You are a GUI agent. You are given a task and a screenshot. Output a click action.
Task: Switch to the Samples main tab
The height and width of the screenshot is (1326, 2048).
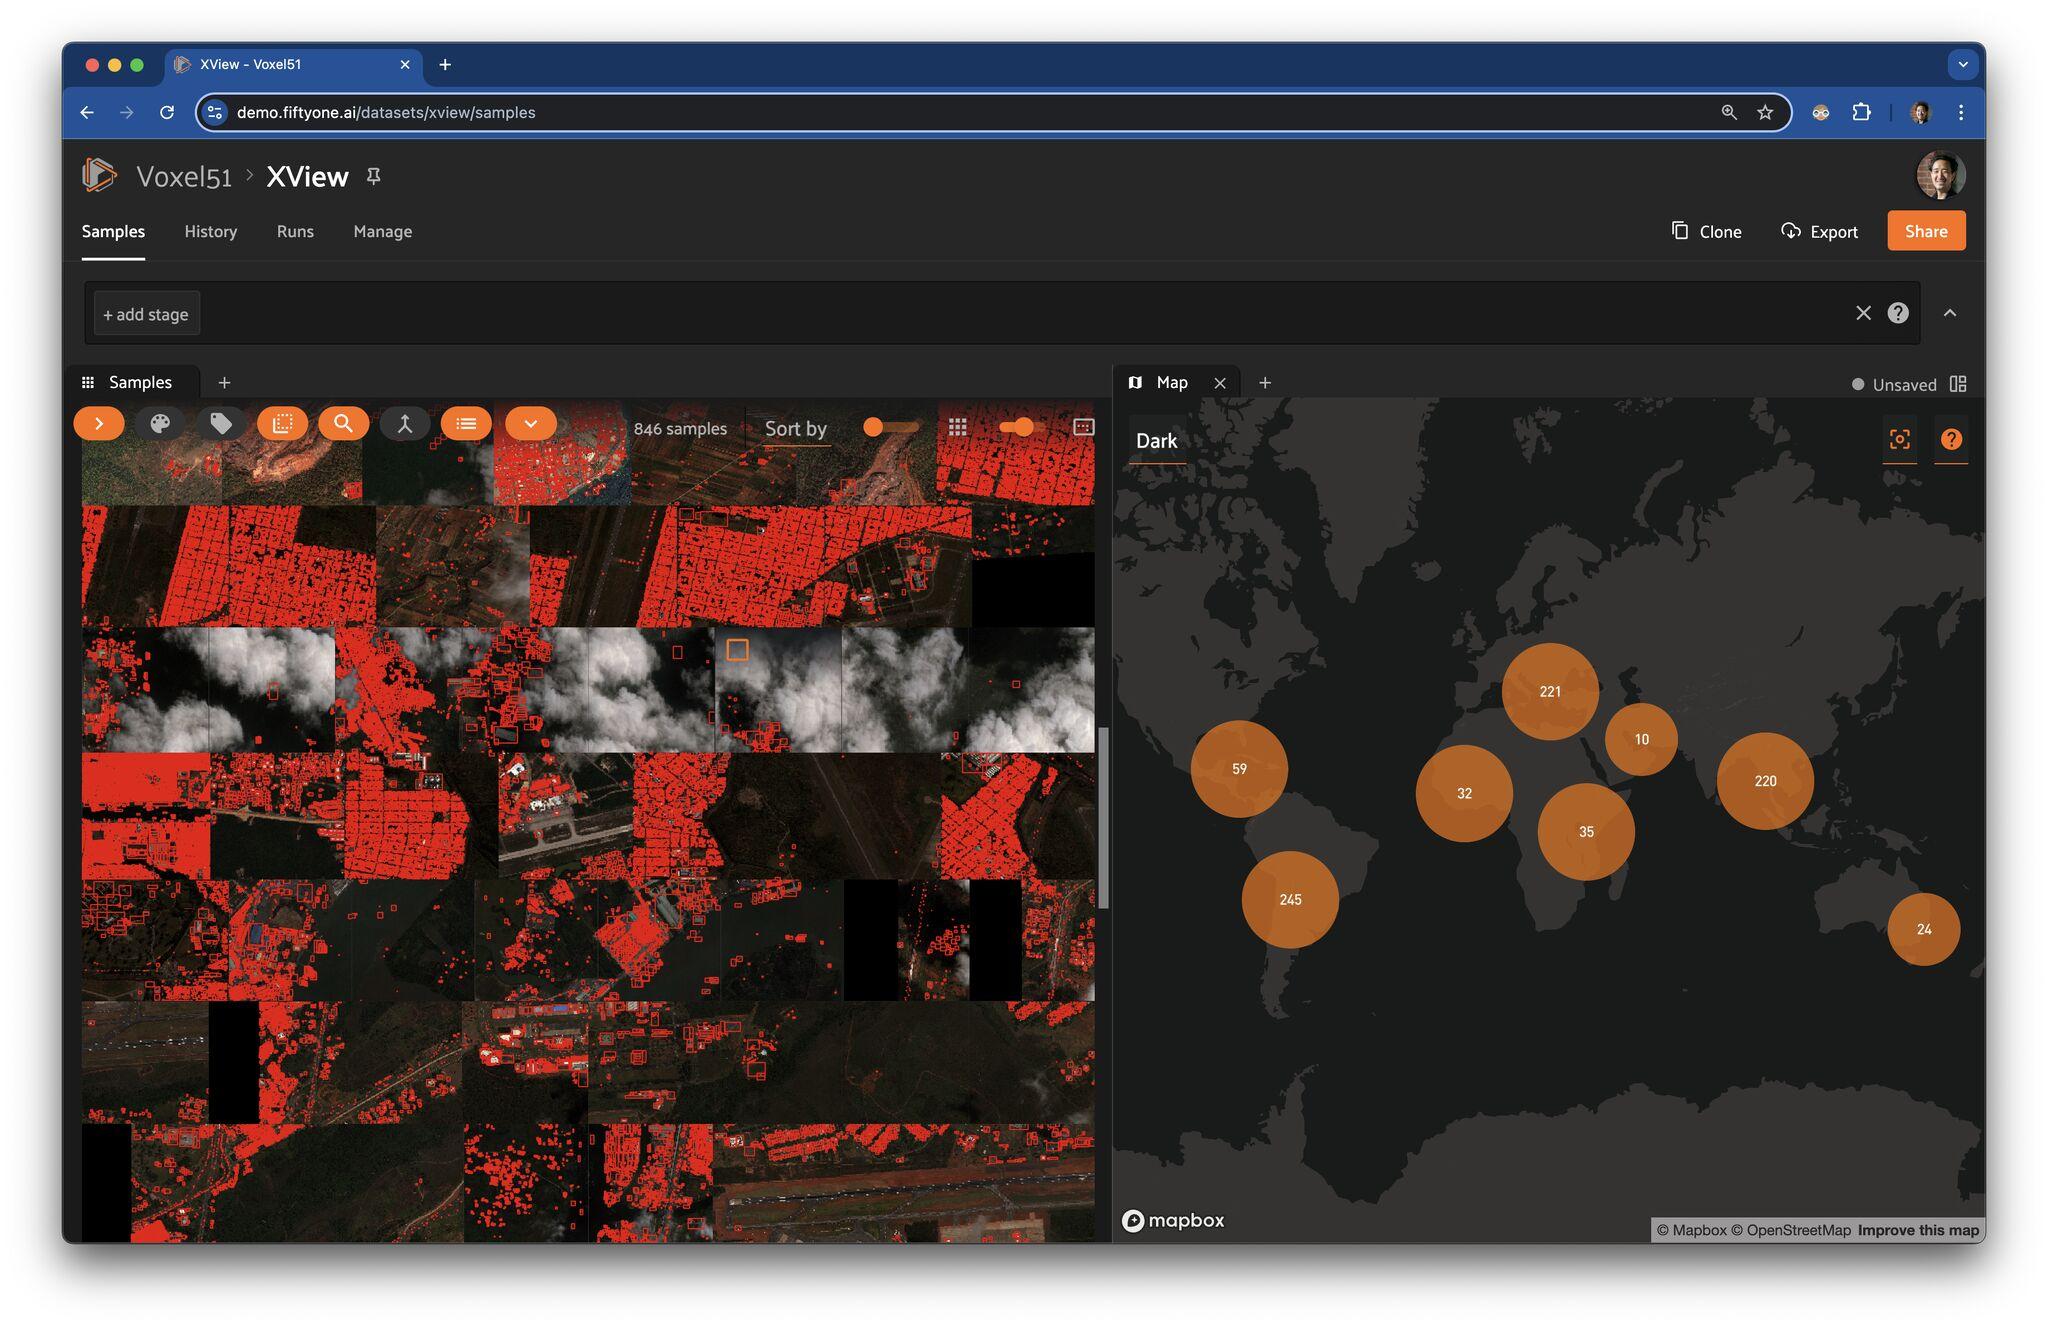[x=113, y=231]
